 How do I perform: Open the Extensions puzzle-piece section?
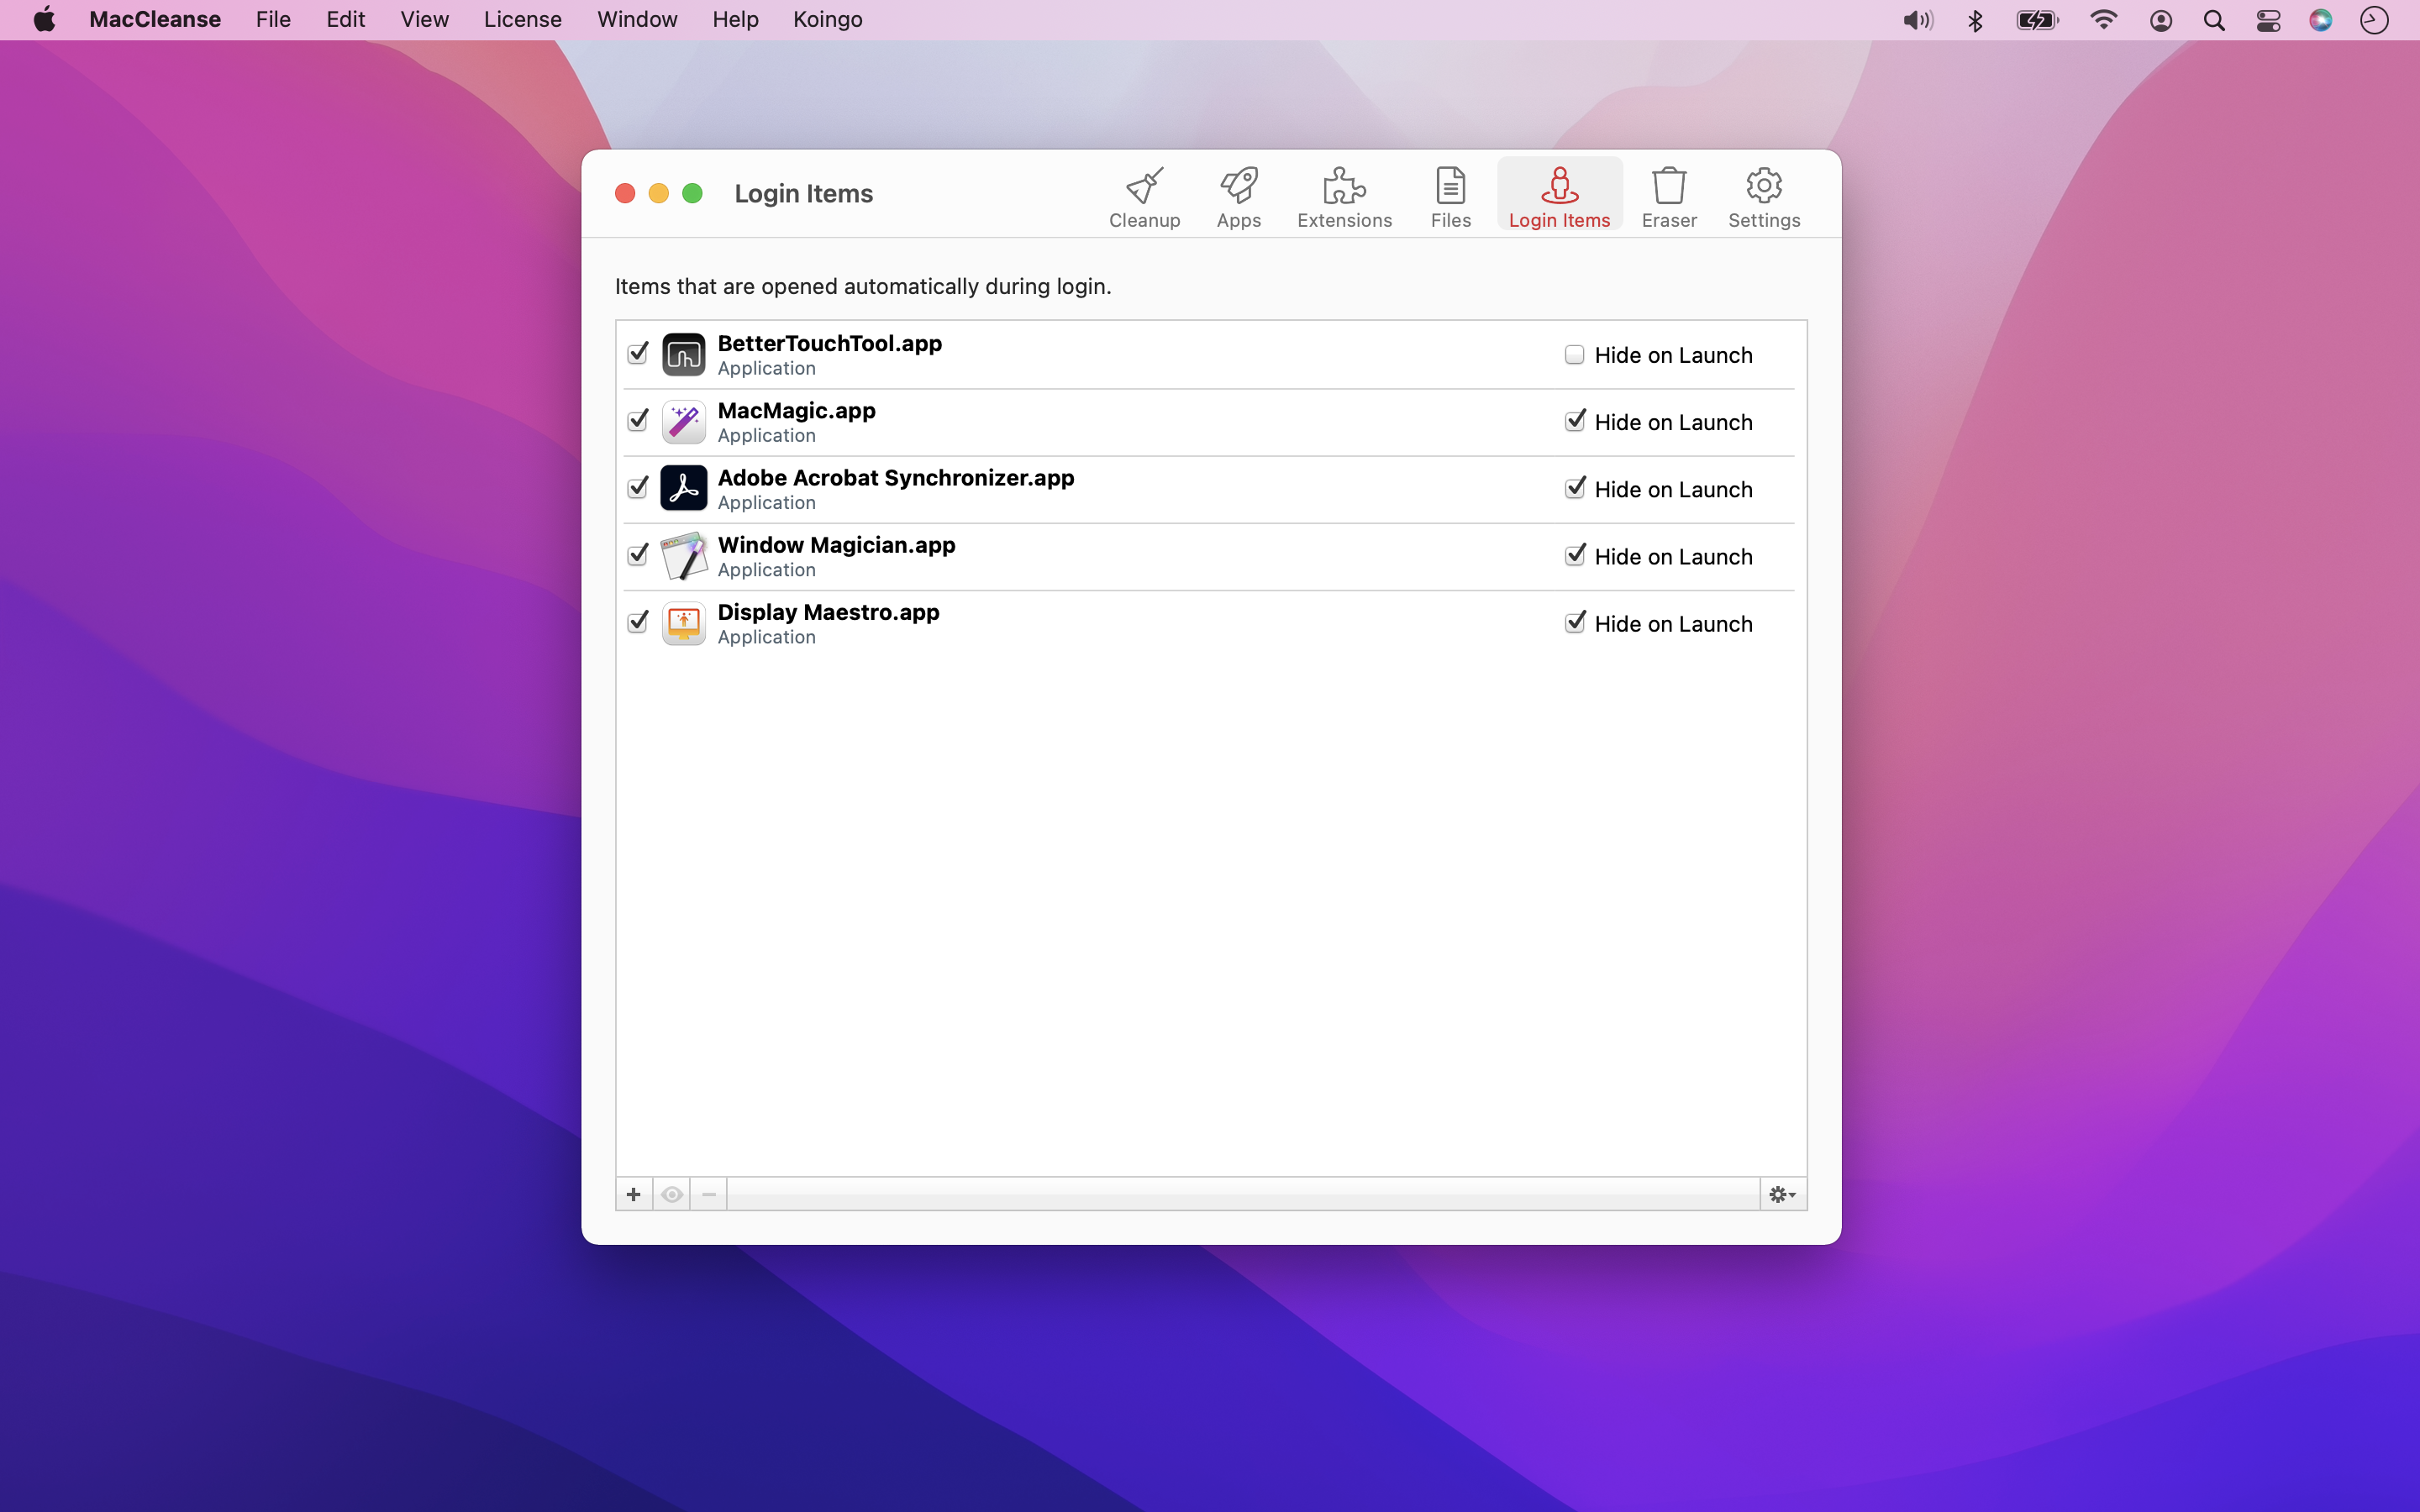(x=1344, y=197)
